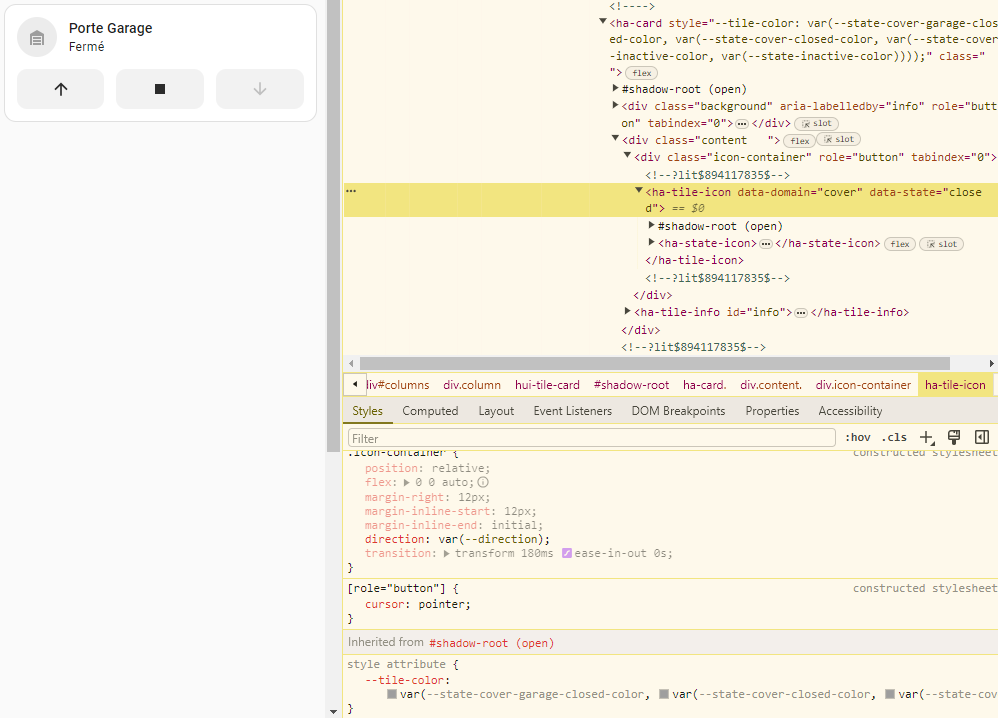This screenshot has height=718, width=998.
Task: Expand the ha-tile-info element node
Action: [x=627, y=312]
